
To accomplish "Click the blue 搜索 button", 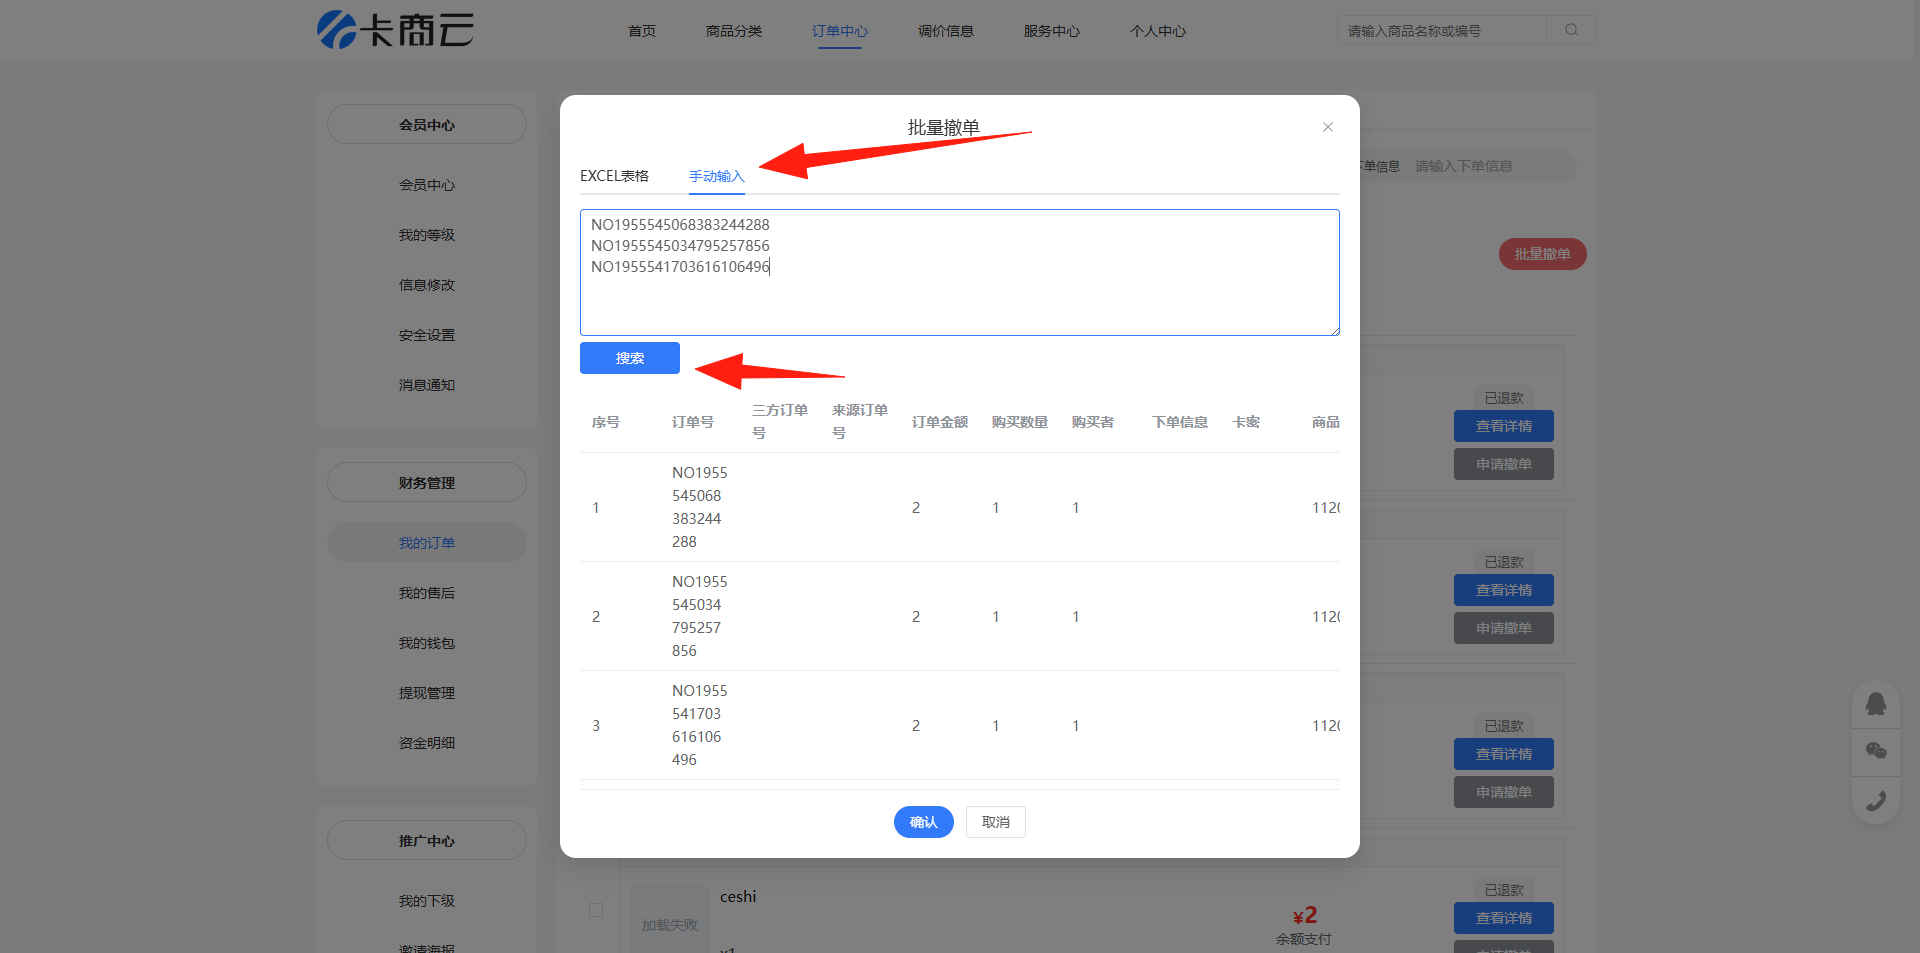I will (x=629, y=358).
